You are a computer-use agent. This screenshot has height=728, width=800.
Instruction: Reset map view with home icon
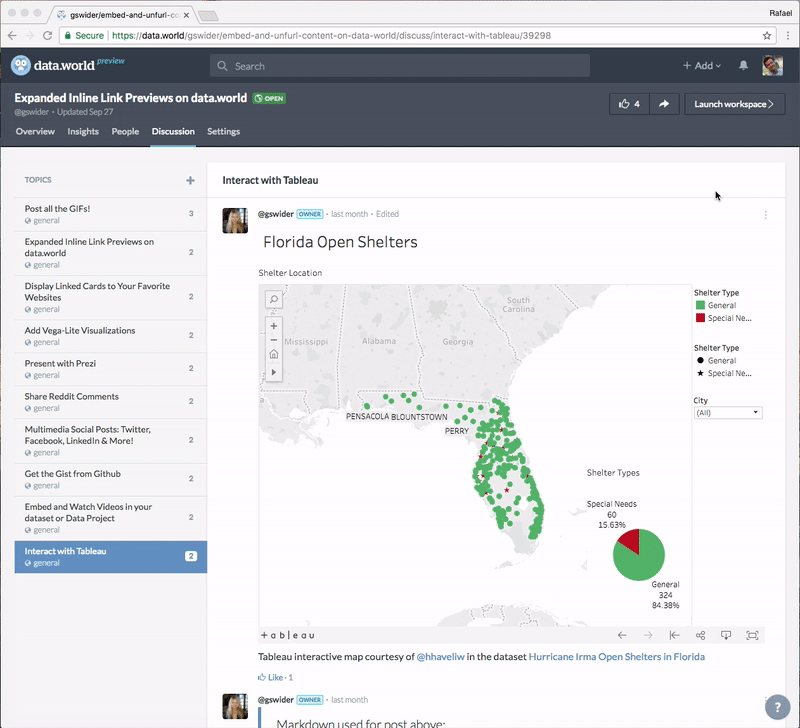click(273, 354)
